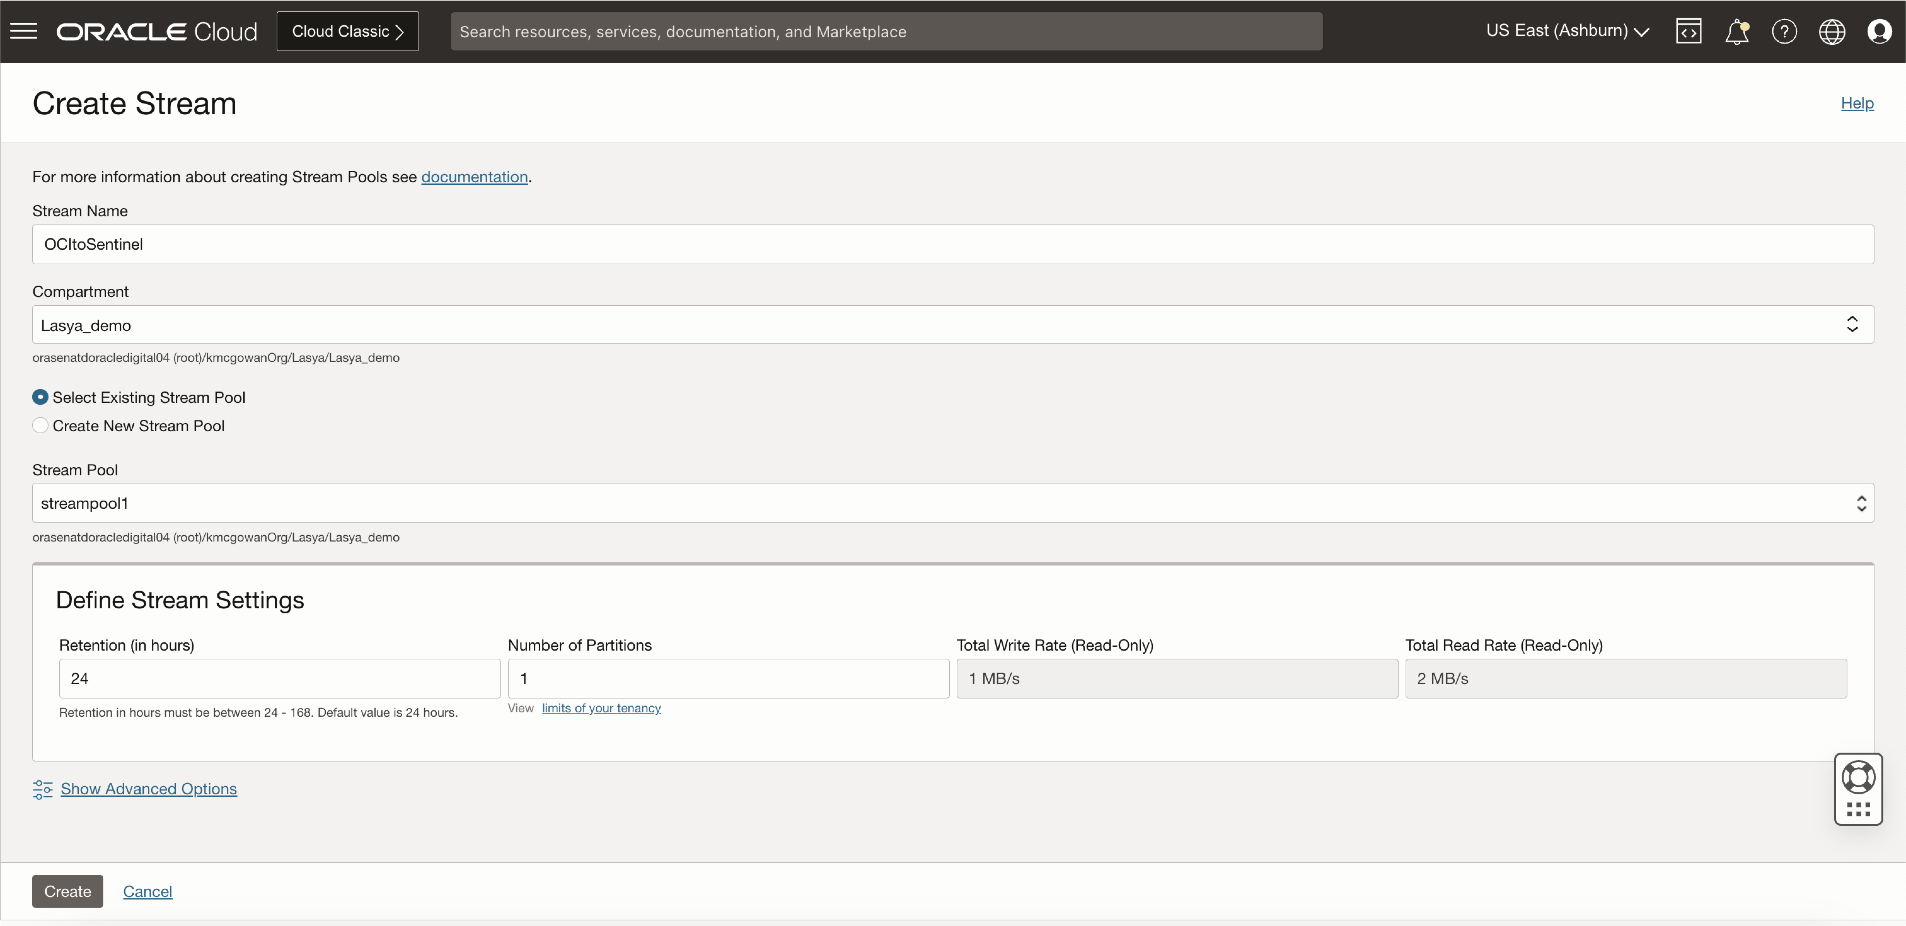Click the Cloud Classic menu item
The width and height of the screenshot is (1906, 926).
346,30
